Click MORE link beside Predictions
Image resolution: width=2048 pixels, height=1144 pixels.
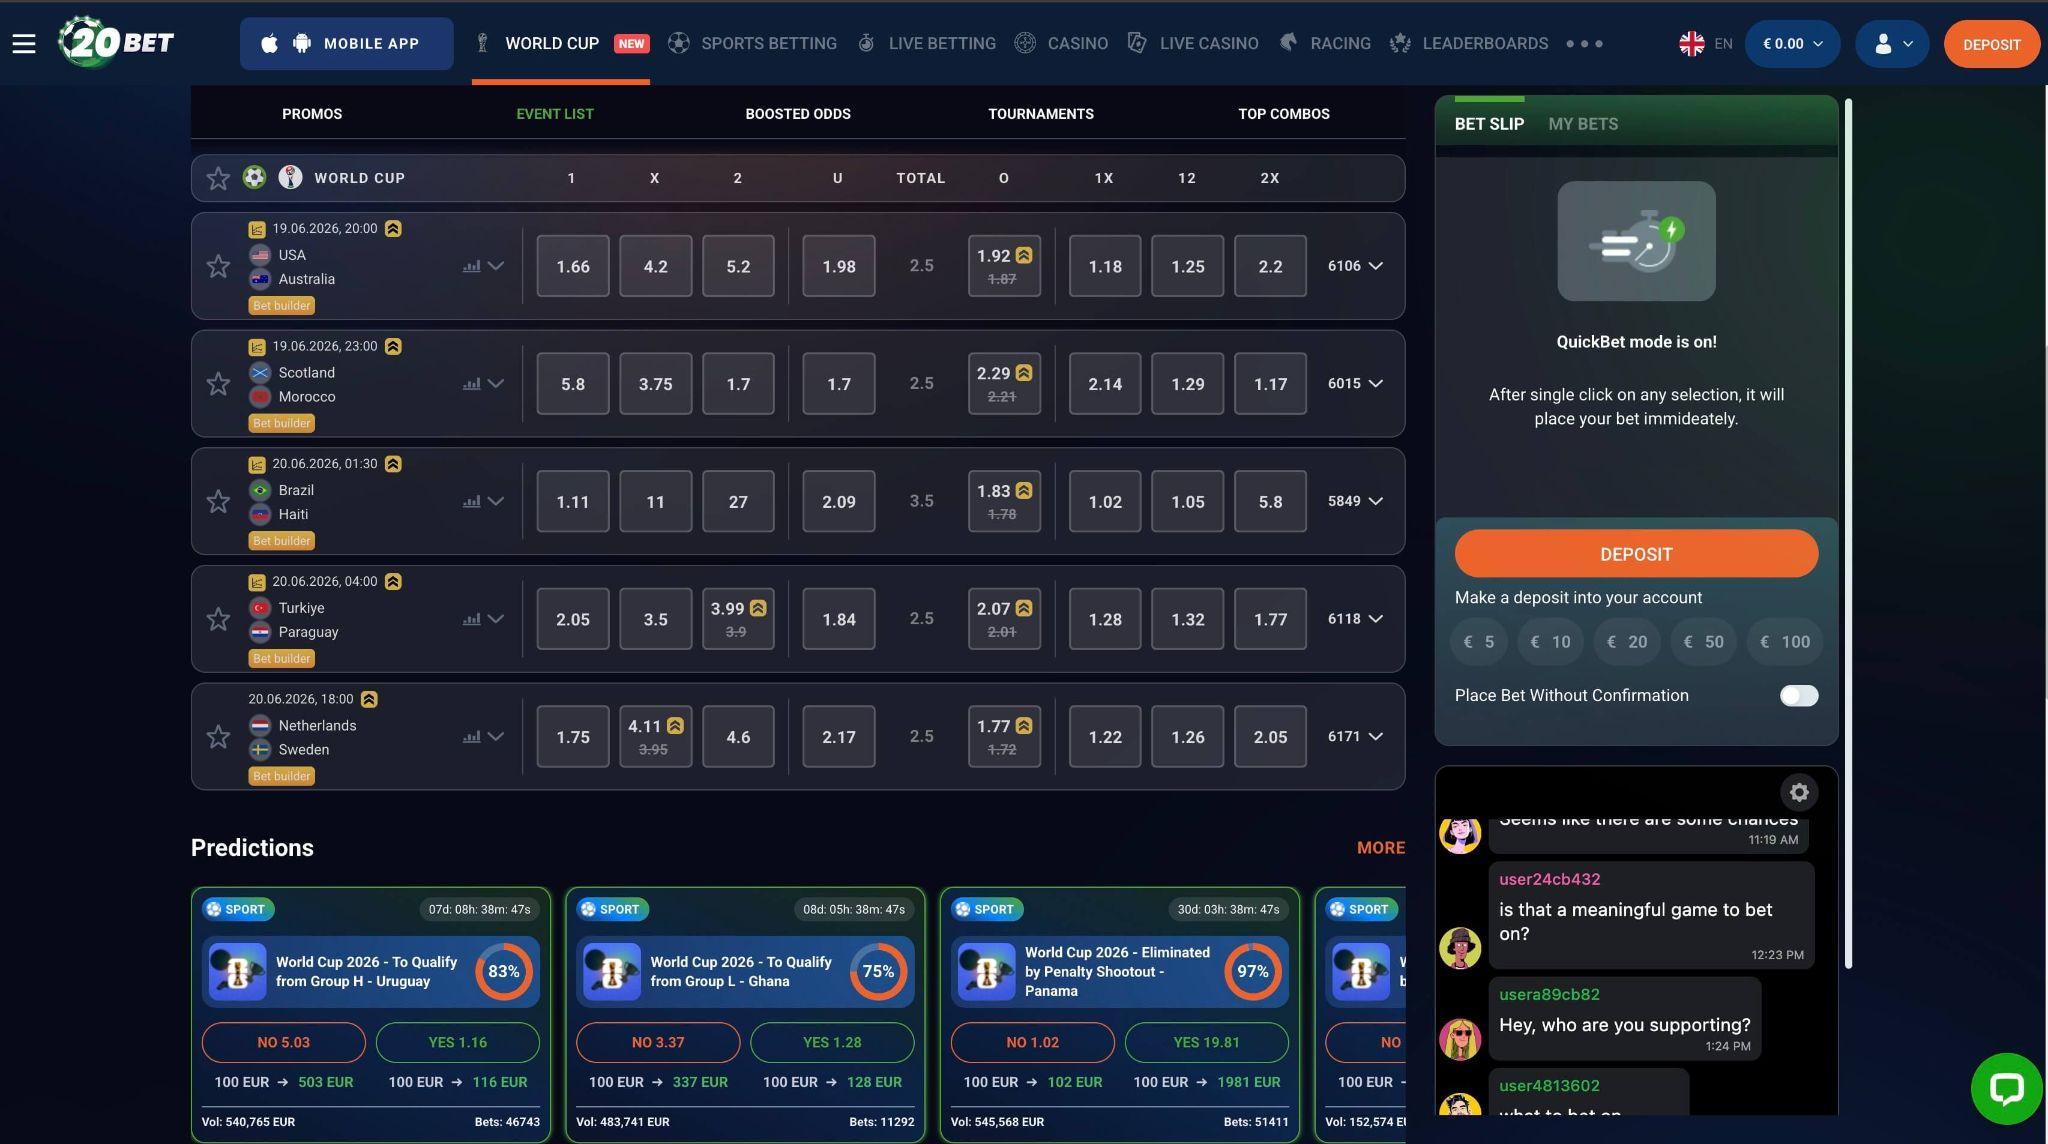pos(1380,848)
